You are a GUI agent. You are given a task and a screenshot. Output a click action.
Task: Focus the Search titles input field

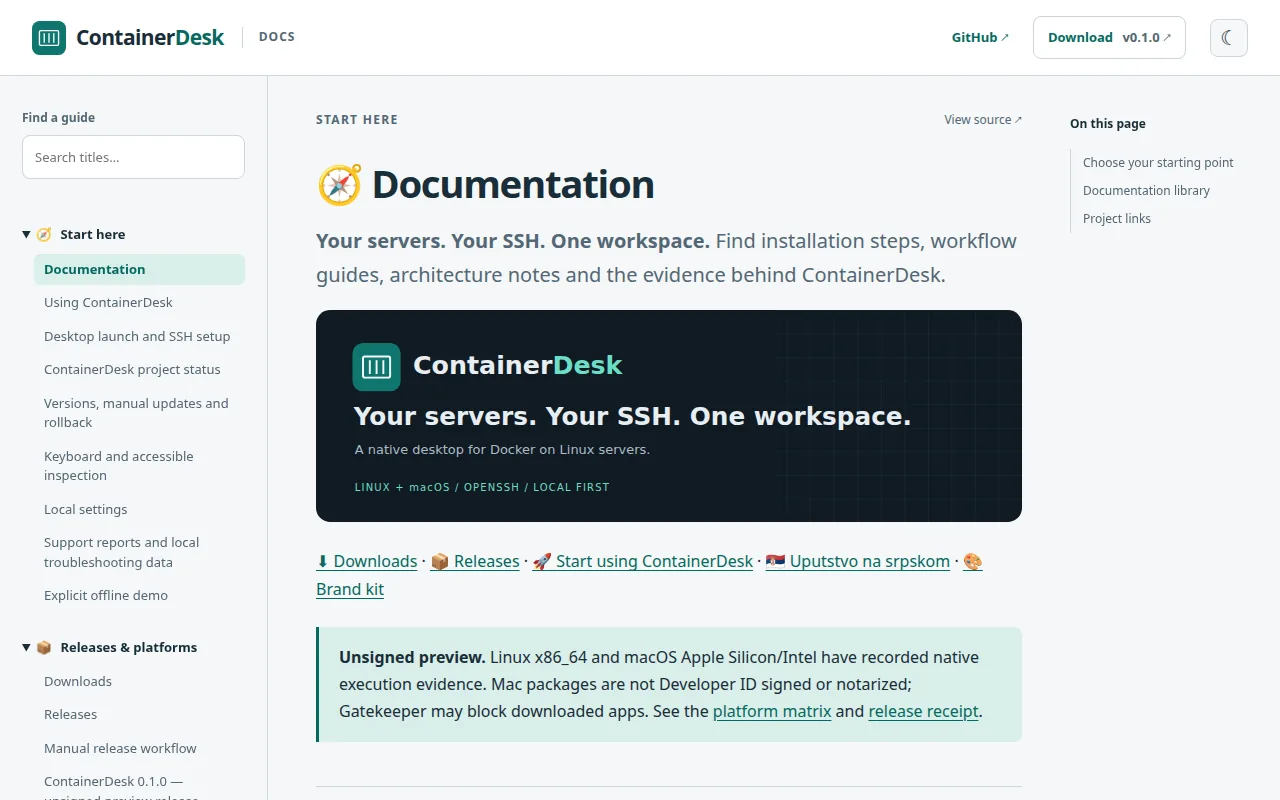tap(133, 157)
